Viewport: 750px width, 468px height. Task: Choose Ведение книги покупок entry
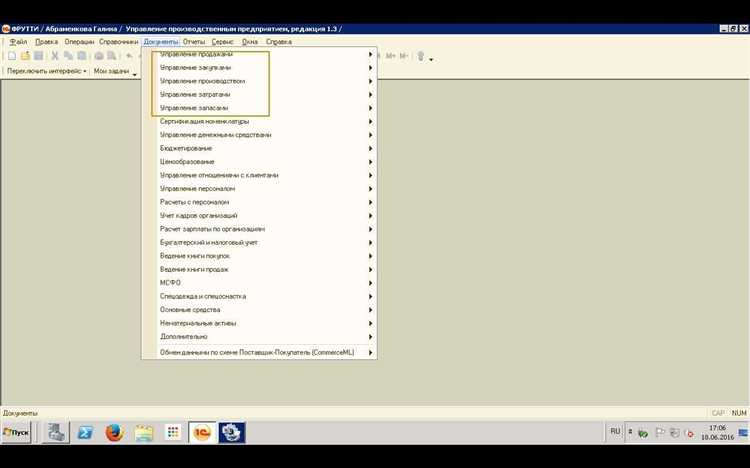click(259, 256)
